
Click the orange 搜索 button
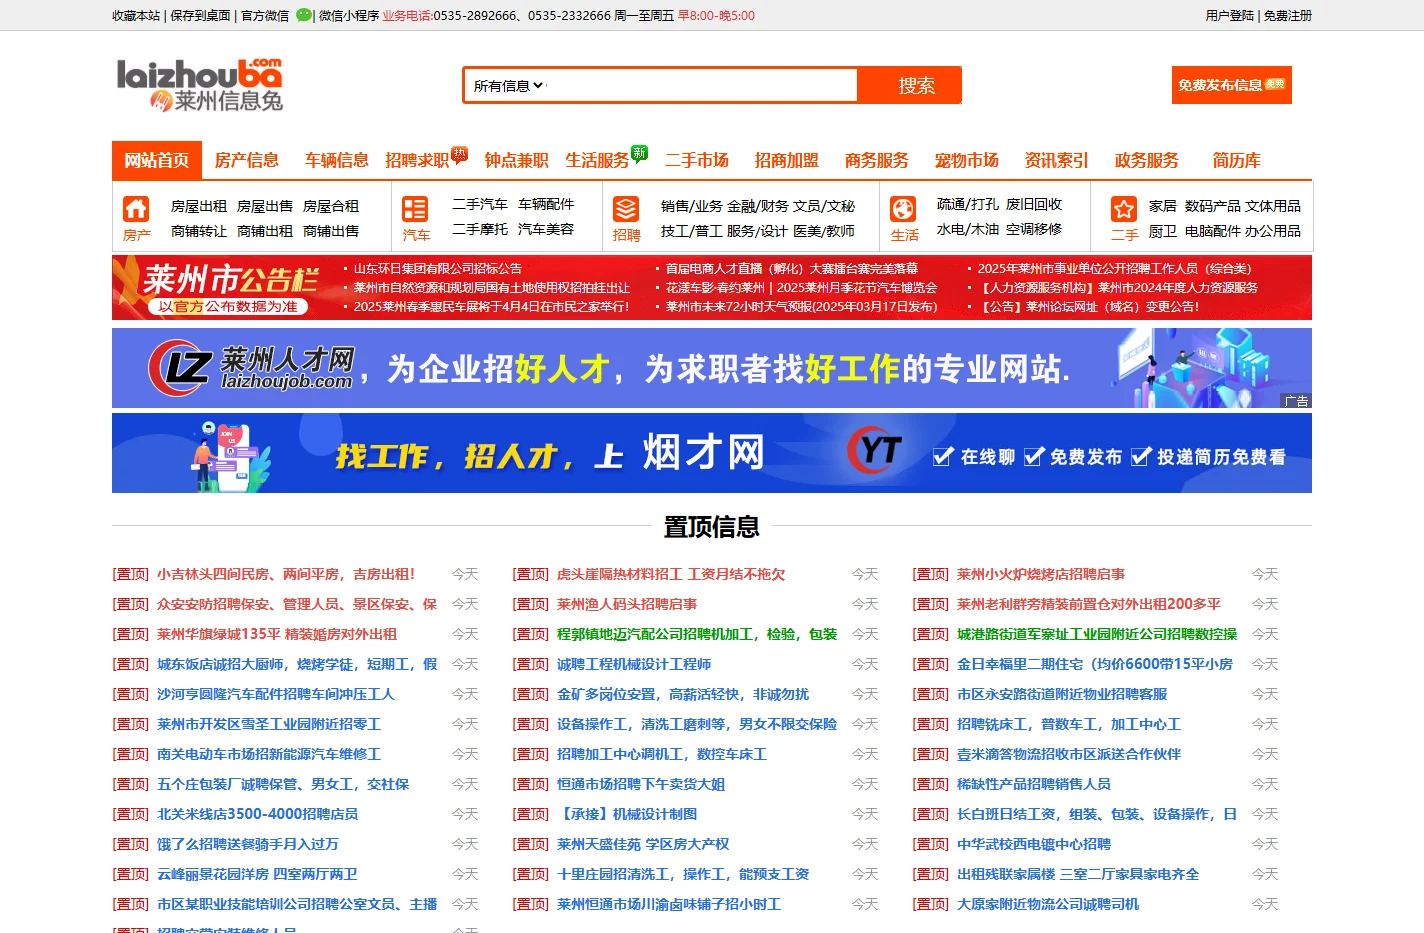916,86
